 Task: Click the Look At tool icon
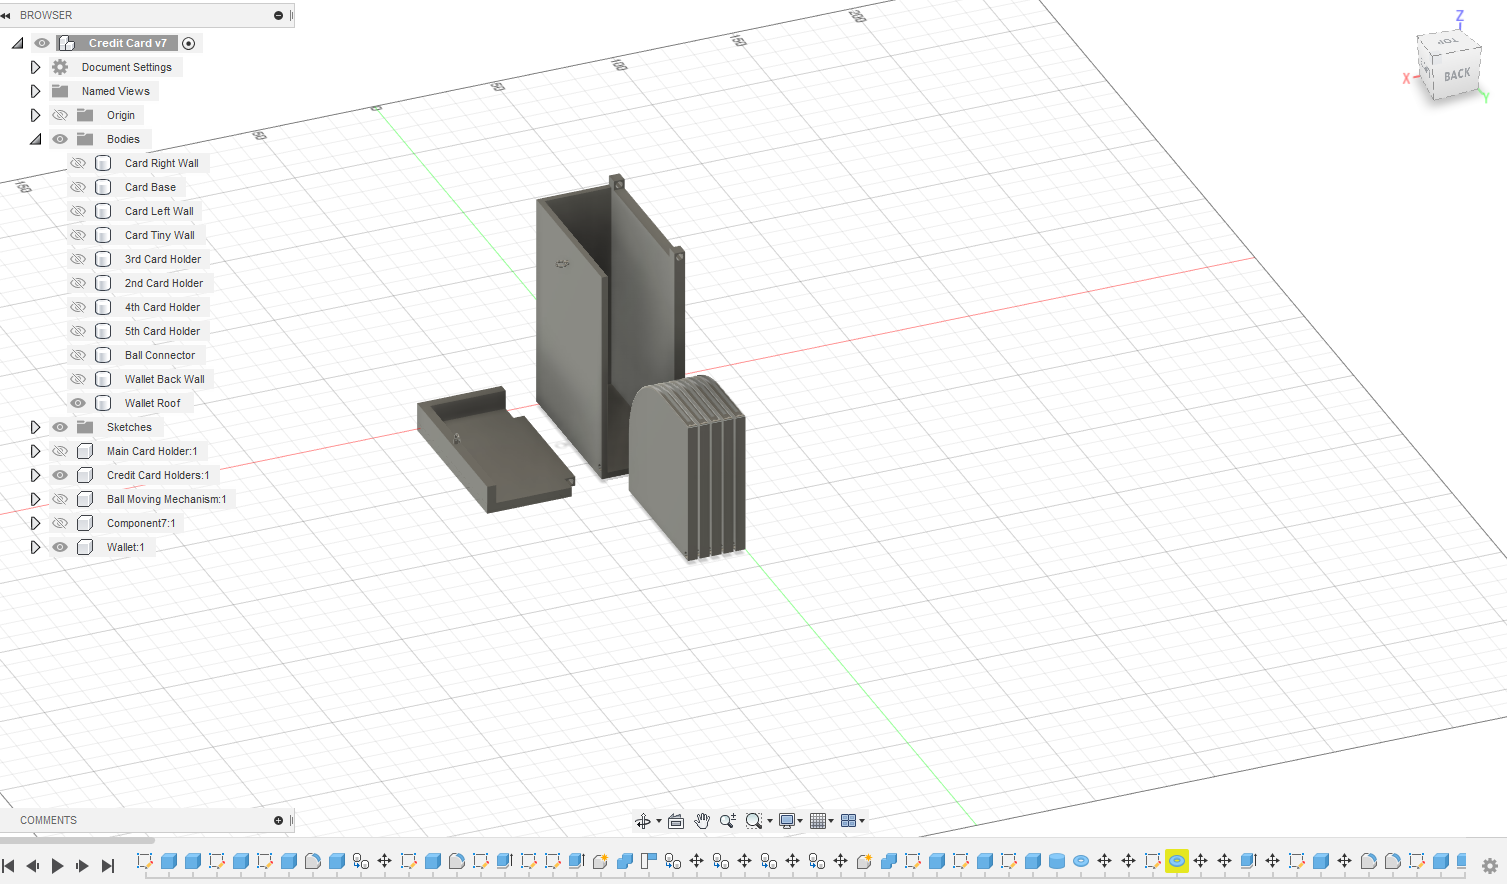(676, 821)
